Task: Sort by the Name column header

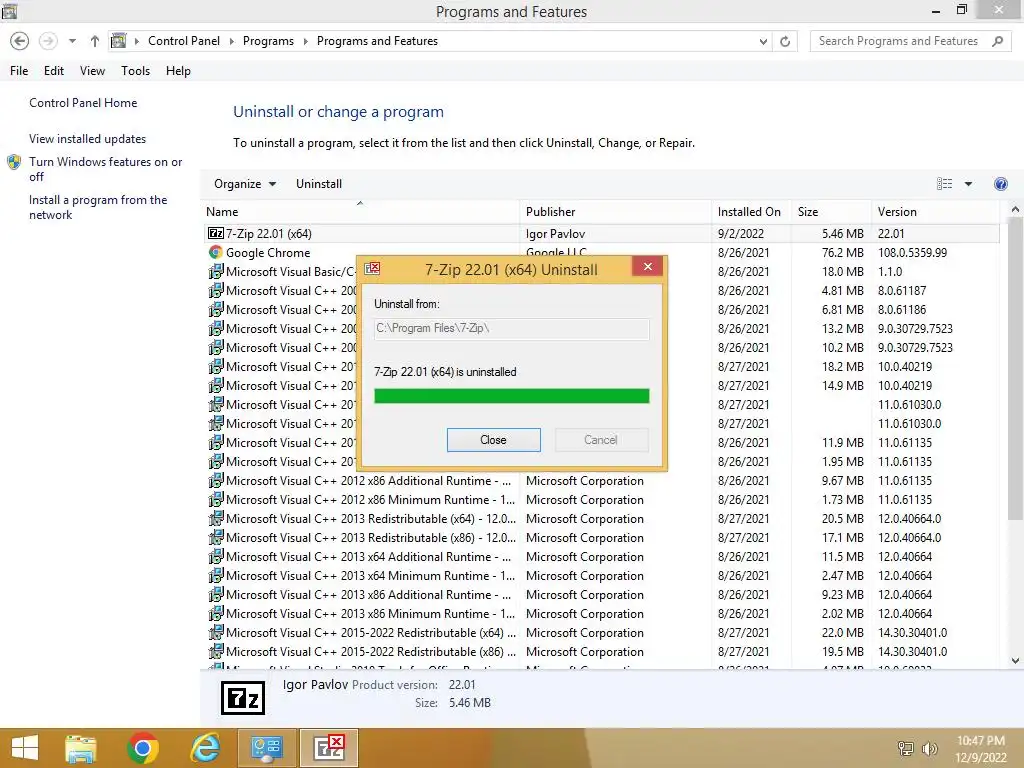Action: [360, 212]
